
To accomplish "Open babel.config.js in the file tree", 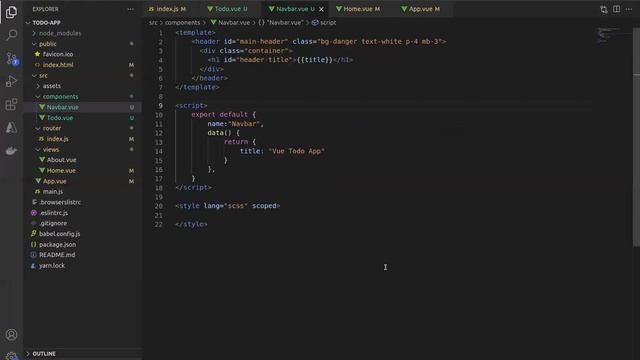I will click(82, 234).
